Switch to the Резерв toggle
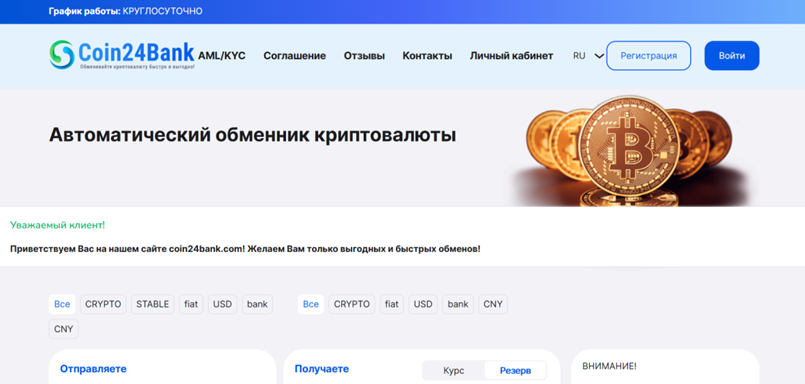The image size is (805, 384). [x=515, y=370]
